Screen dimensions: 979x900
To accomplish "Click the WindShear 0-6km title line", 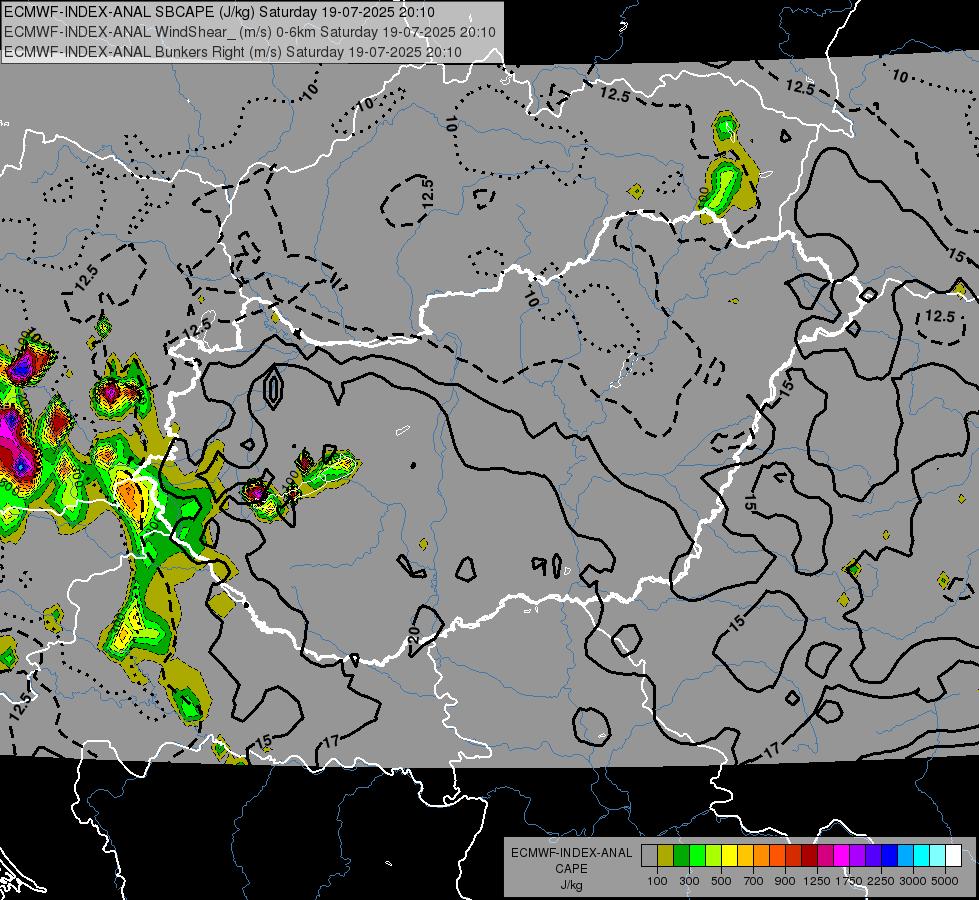I will click(x=250, y=32).
